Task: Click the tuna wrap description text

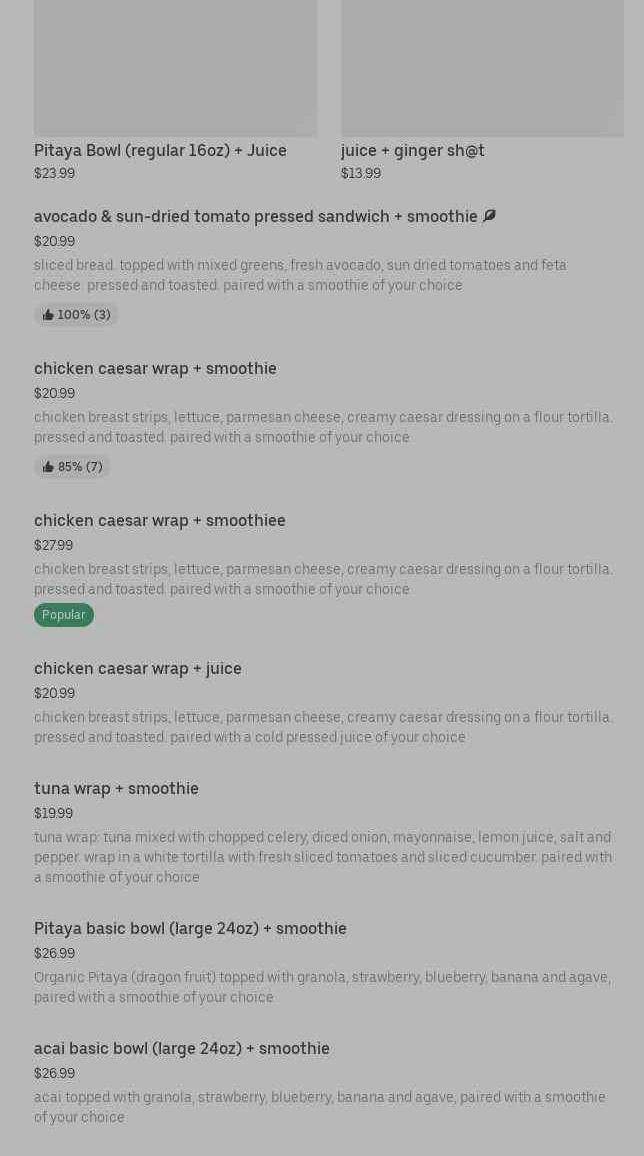Action: click(x=322, y=857)
